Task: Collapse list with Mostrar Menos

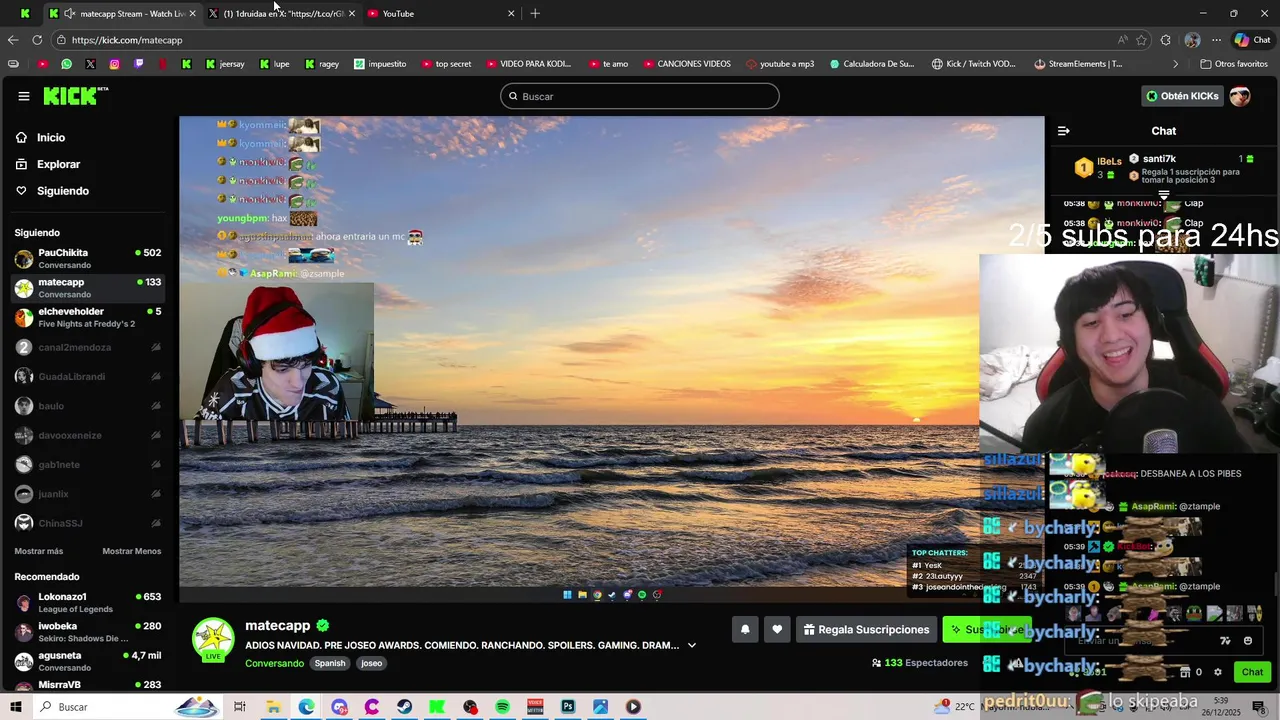Action: pyautogui.click(x=131, y=551)
